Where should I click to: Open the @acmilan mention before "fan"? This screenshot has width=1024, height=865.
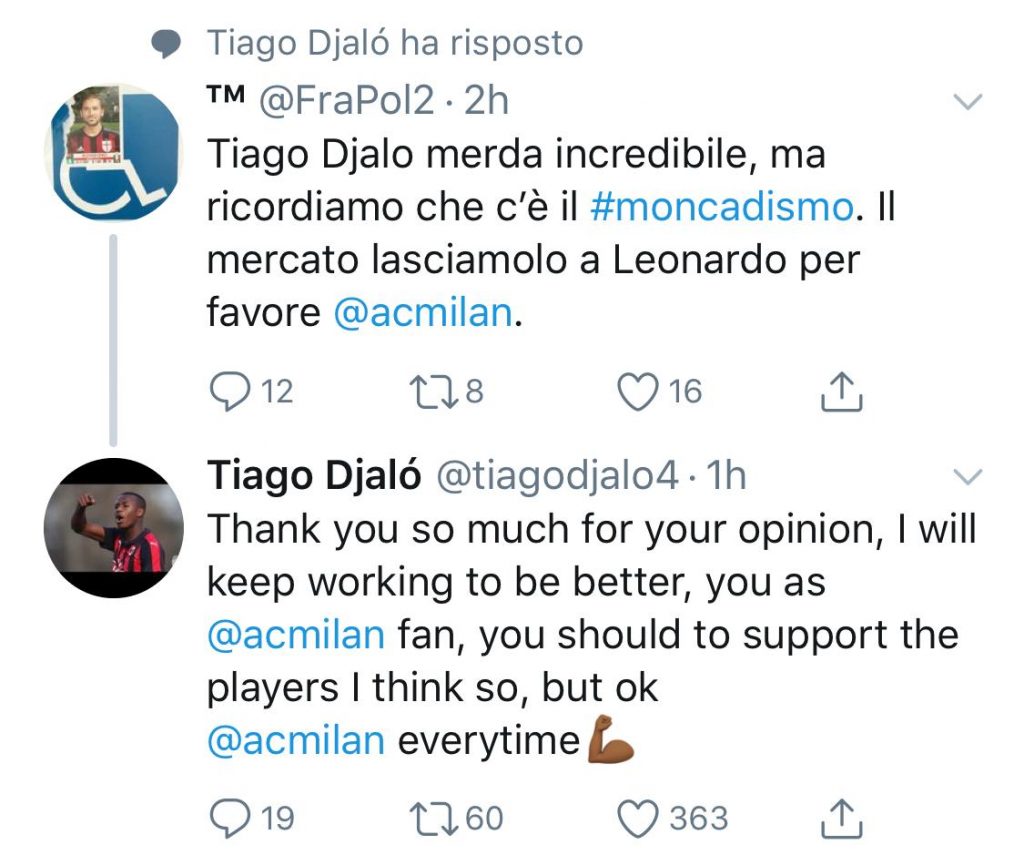[295, 635]
